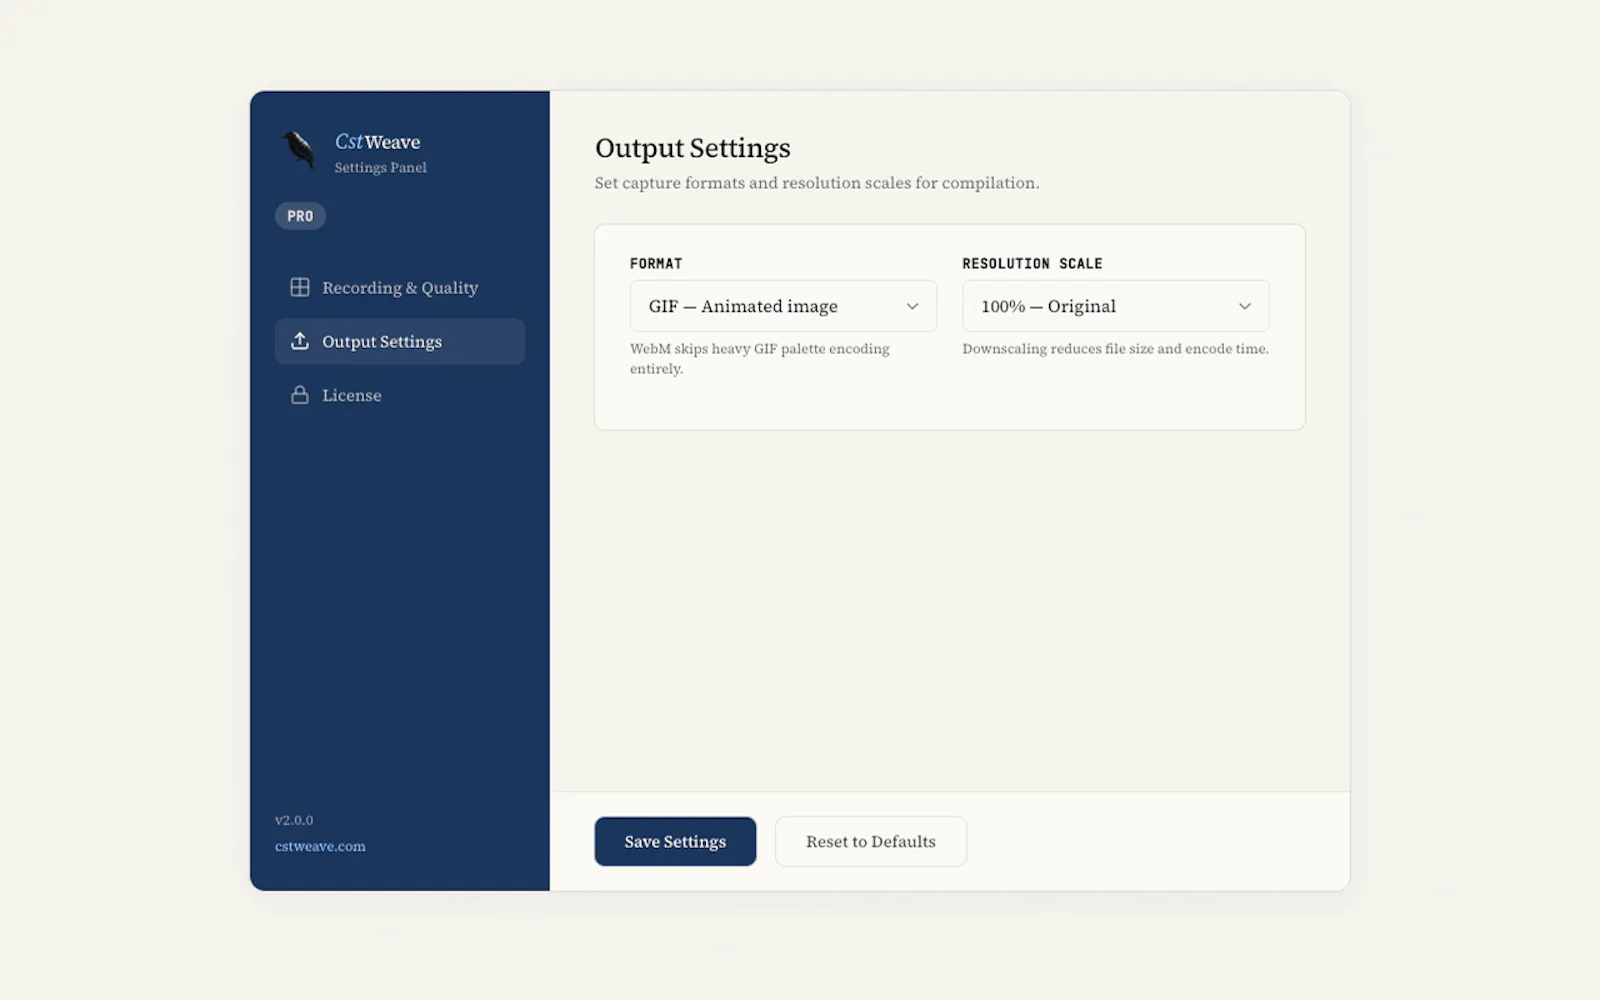Viewport: 1600px width, 1000px height.
Task: Click the CstWeave brand name
Action: pyautogui.click(x=377, y=142)
